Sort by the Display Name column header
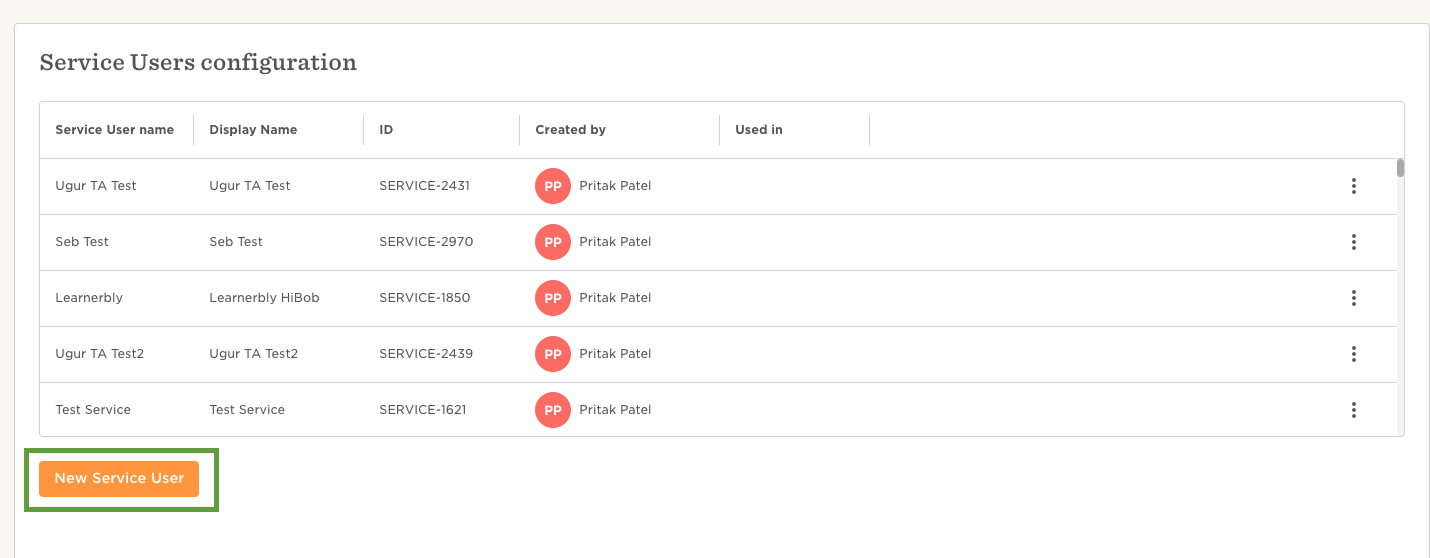The width and height of the screenshot is (1430, 558). 253,130
